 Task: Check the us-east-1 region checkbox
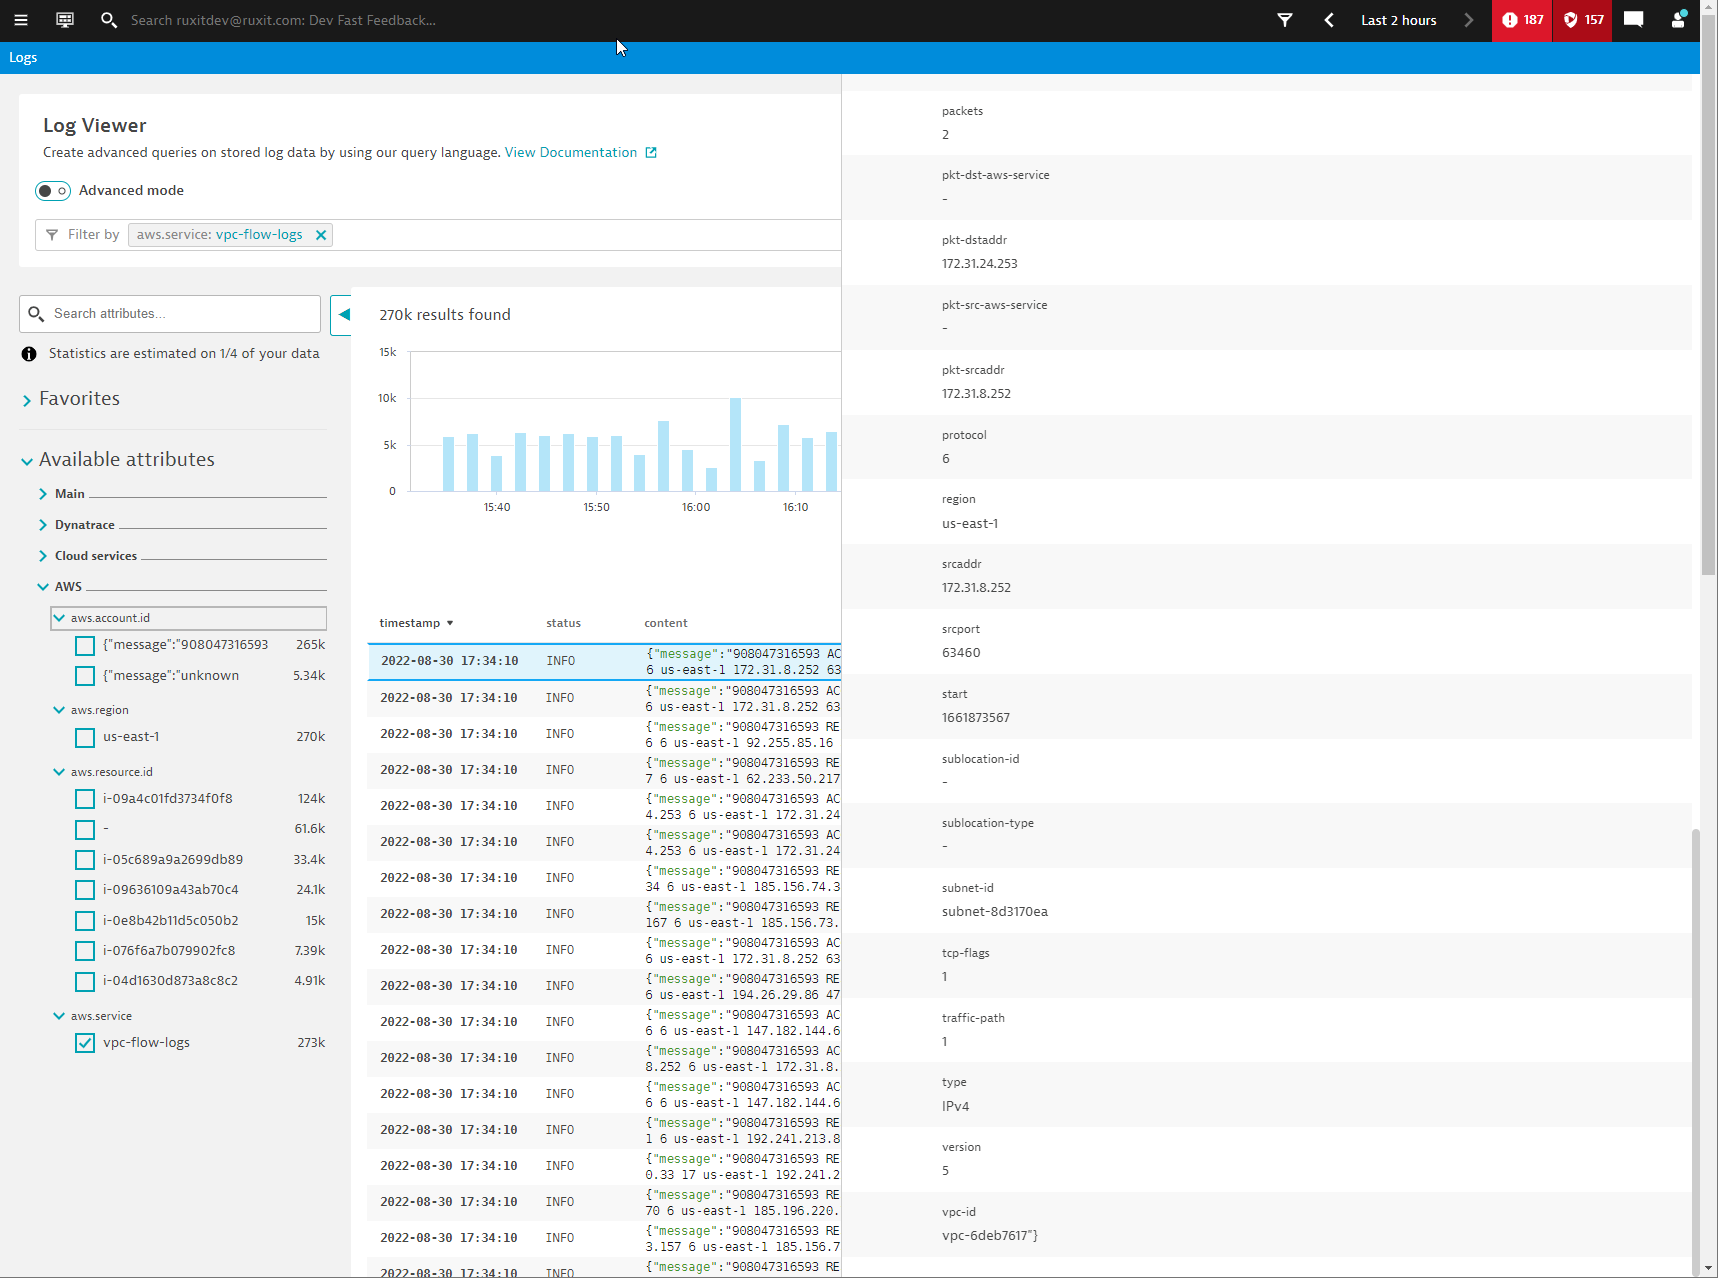[85, 737]
